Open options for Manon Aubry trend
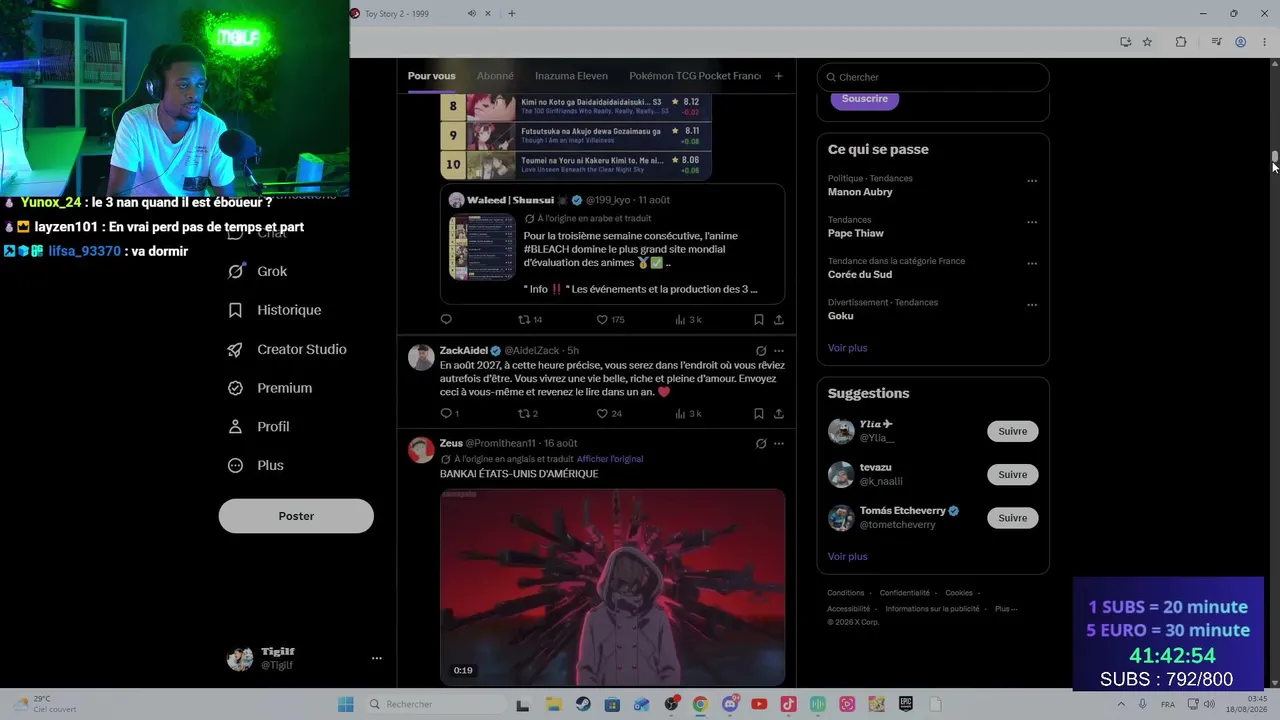The height and width of the screenshot is (720, 1280). click(x=1032, y=181)
